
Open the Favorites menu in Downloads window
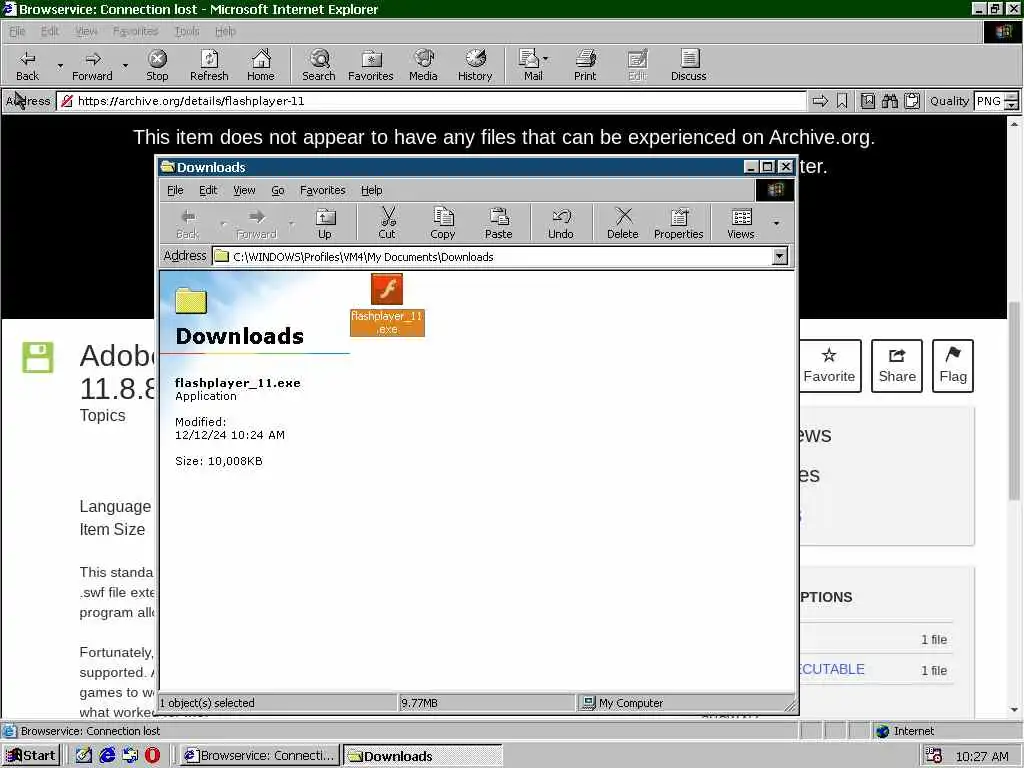[x=323, y=190]
